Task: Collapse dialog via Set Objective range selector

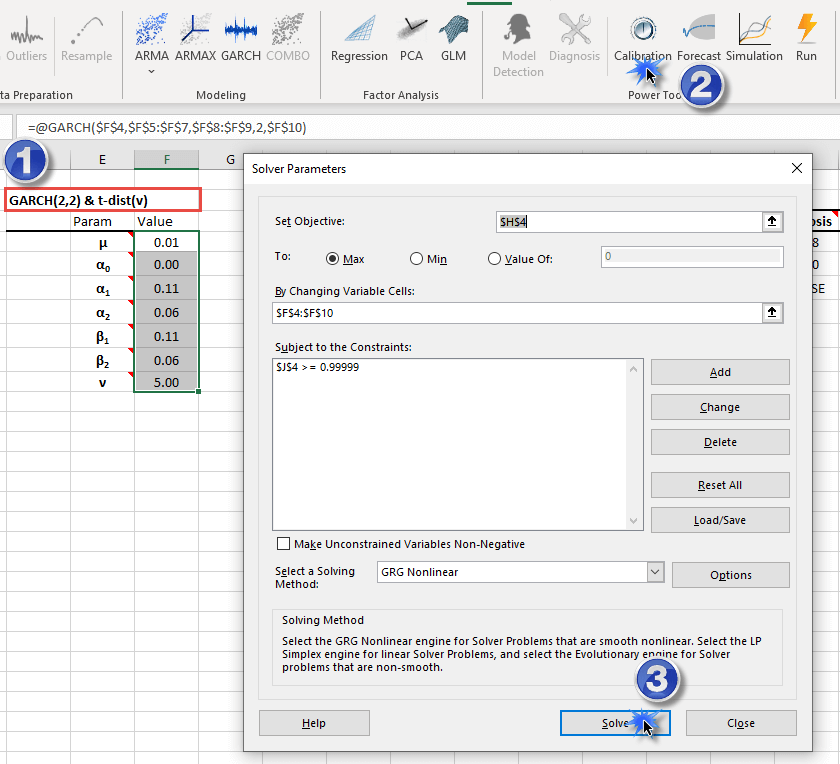Action: (772, 222)
